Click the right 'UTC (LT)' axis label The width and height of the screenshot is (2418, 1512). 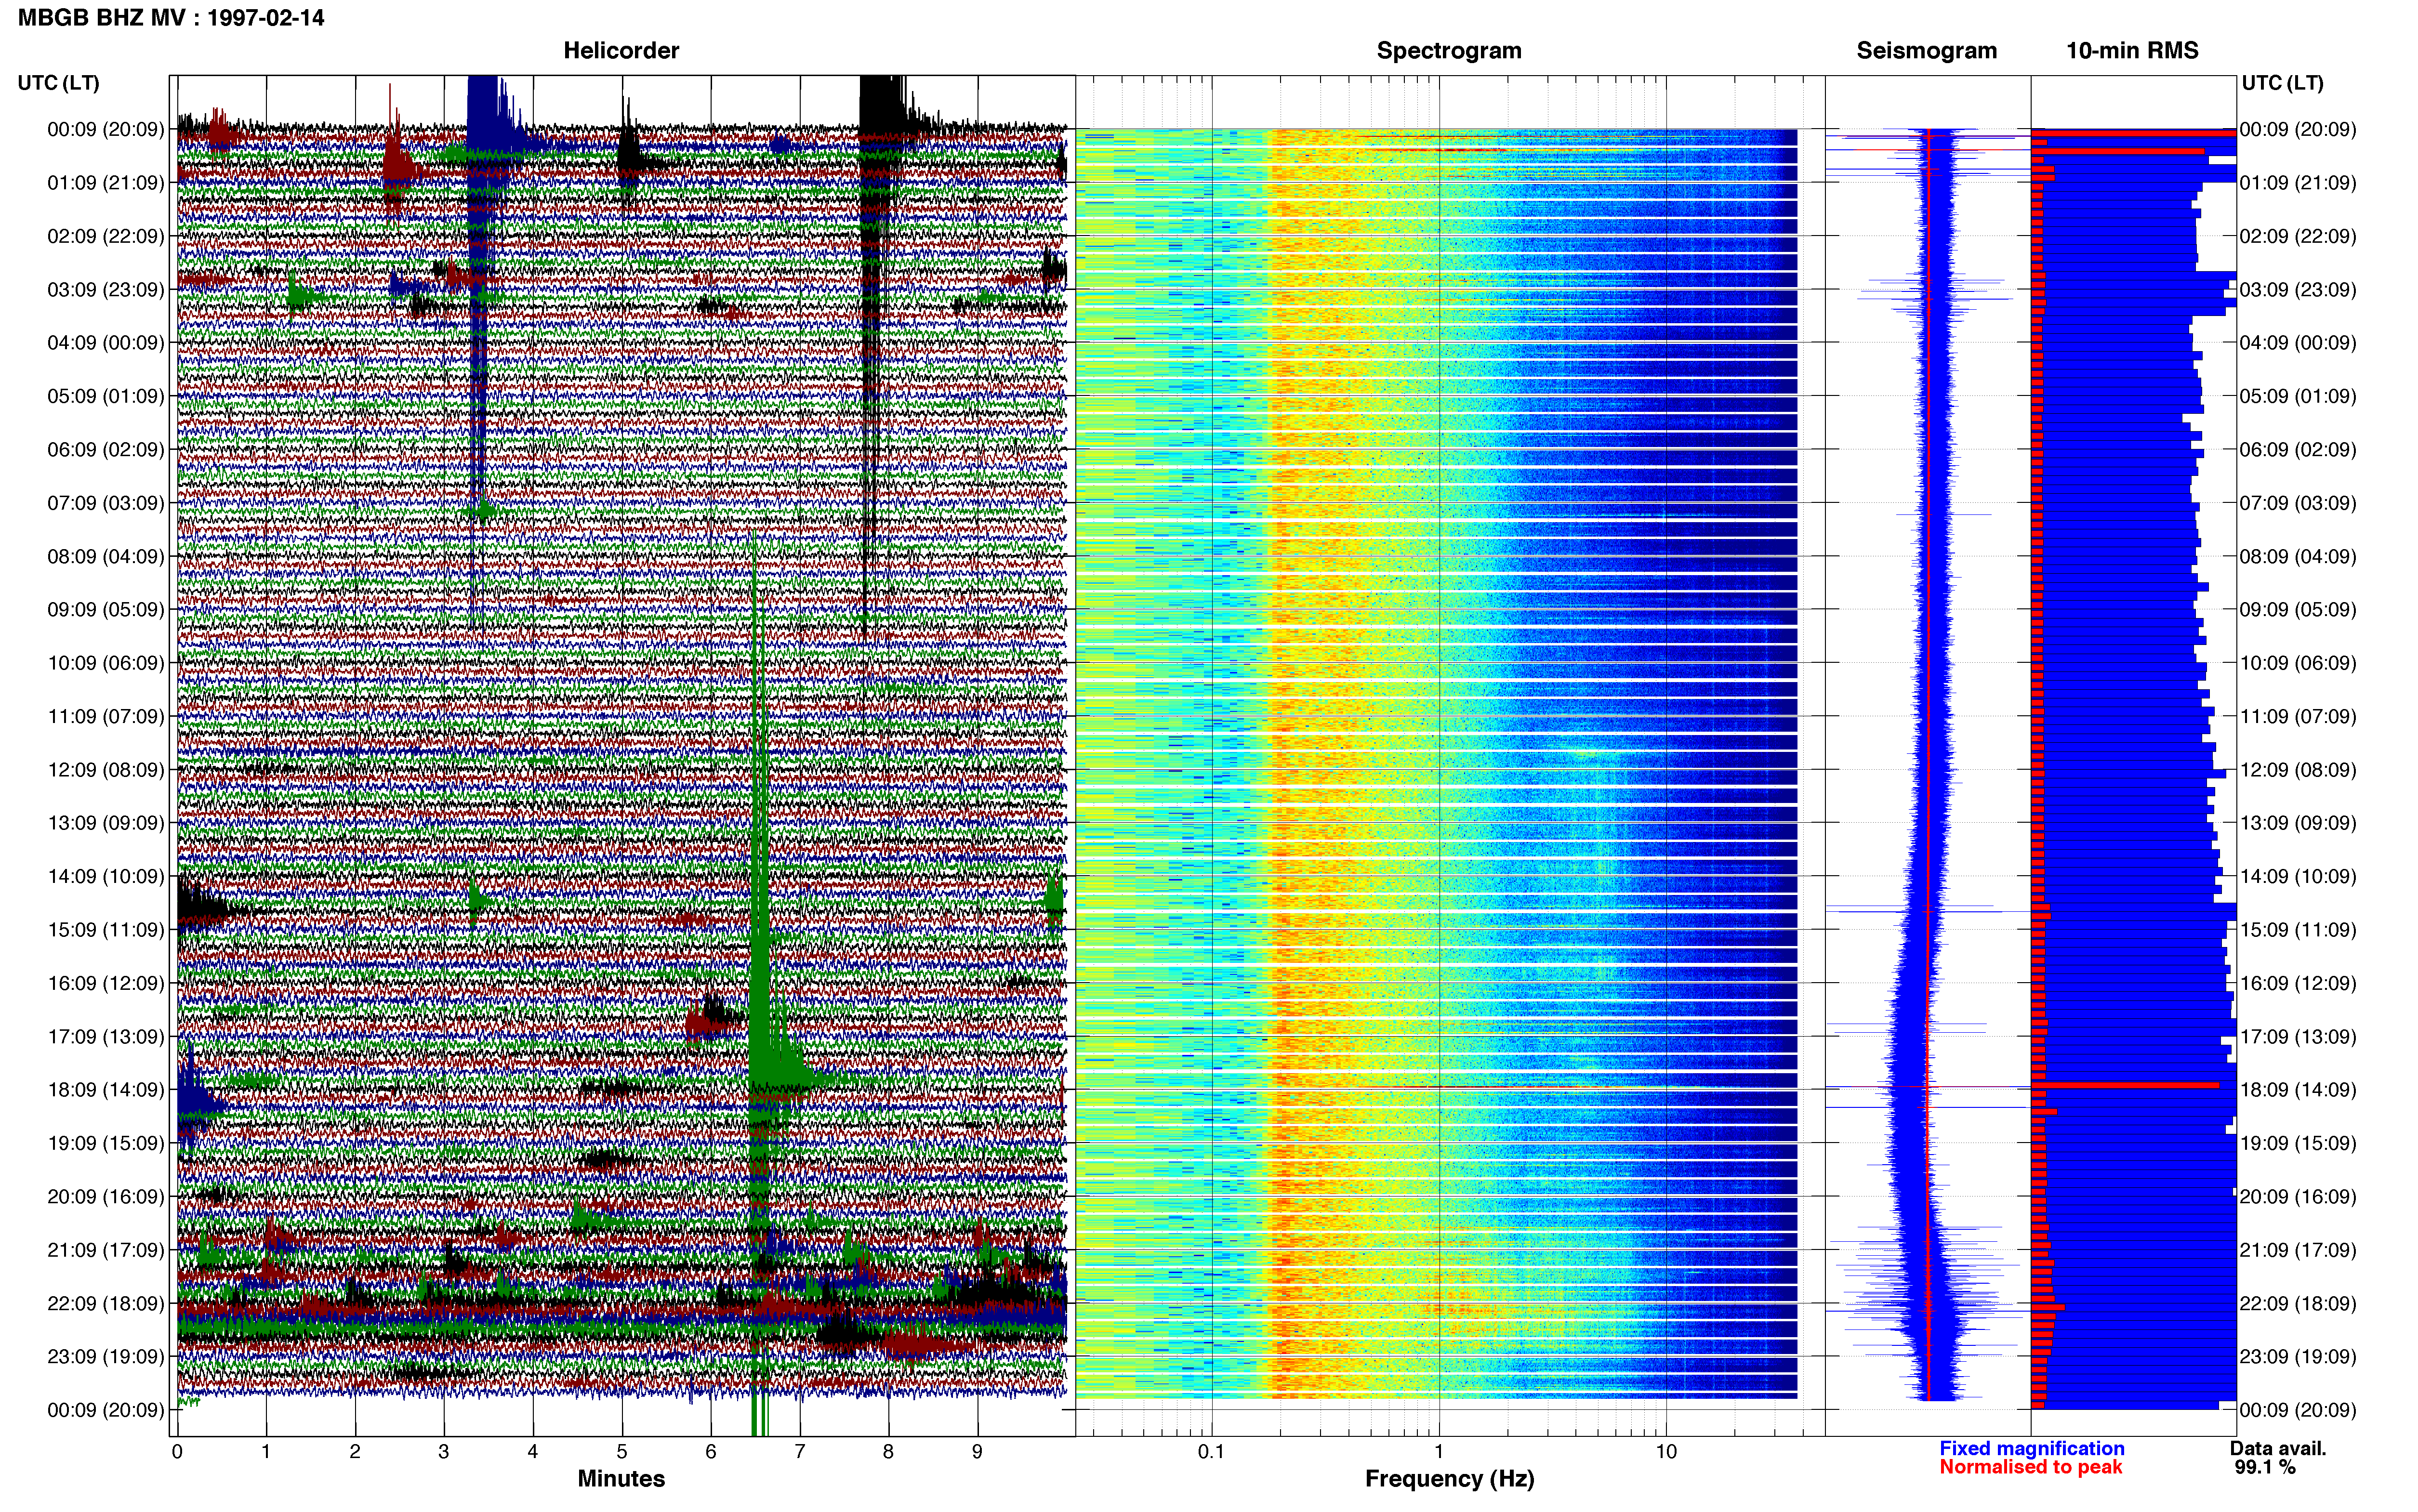[2282, 83]
